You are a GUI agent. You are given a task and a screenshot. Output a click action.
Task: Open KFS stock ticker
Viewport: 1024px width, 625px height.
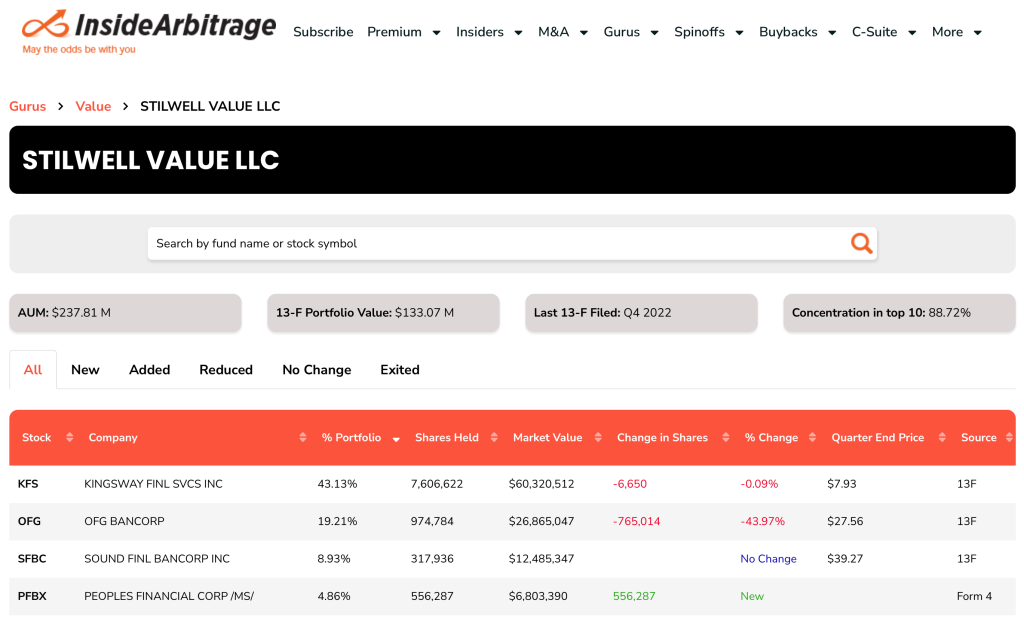point(28,484)
